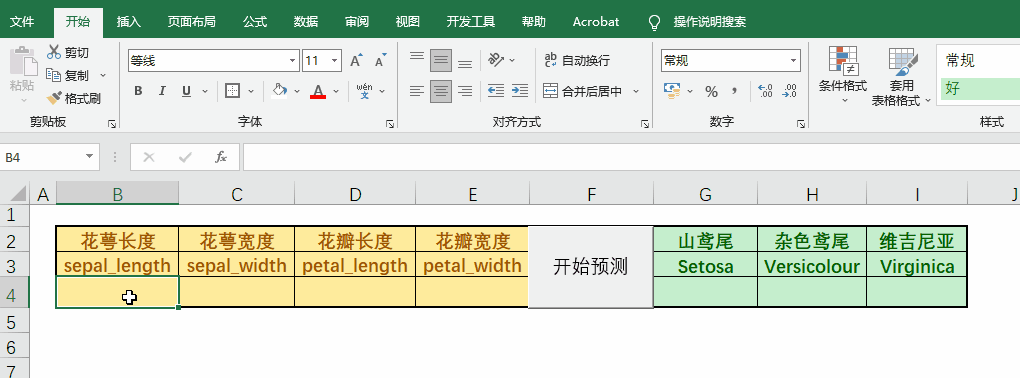Viewport: 1020px width, 378px height.
Task: Open the File (文件) tab
Action: click(21, 21)
